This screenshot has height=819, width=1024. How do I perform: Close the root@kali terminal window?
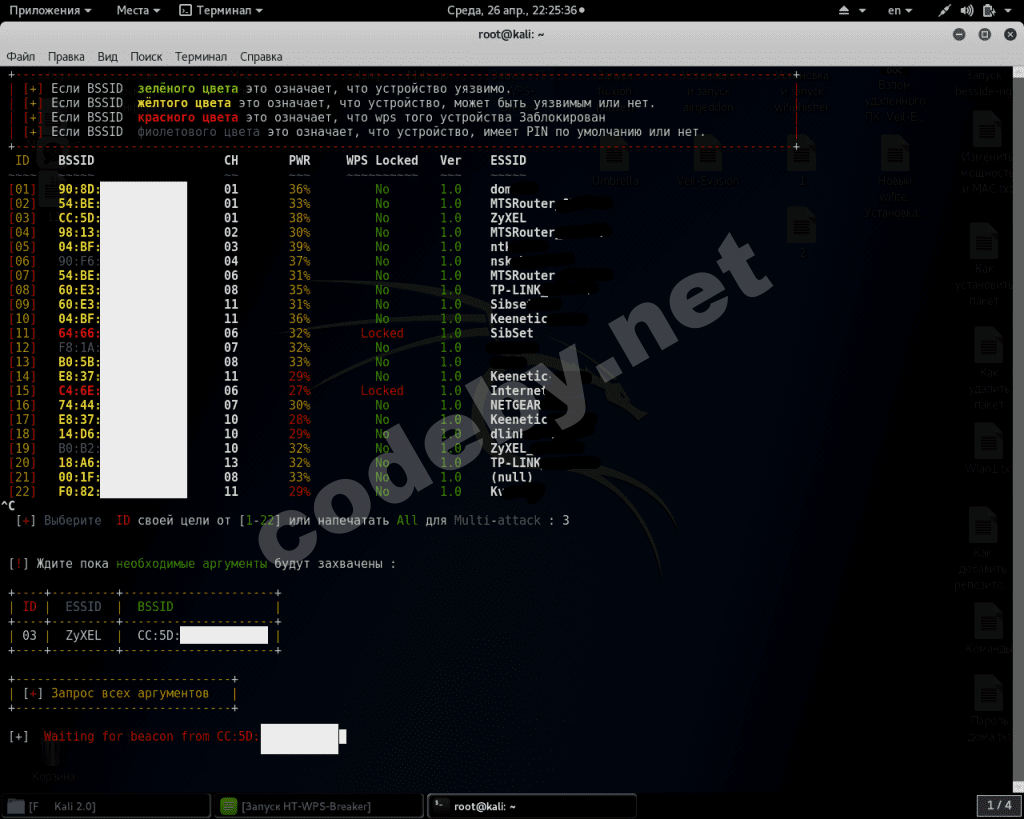(1010, 35)
